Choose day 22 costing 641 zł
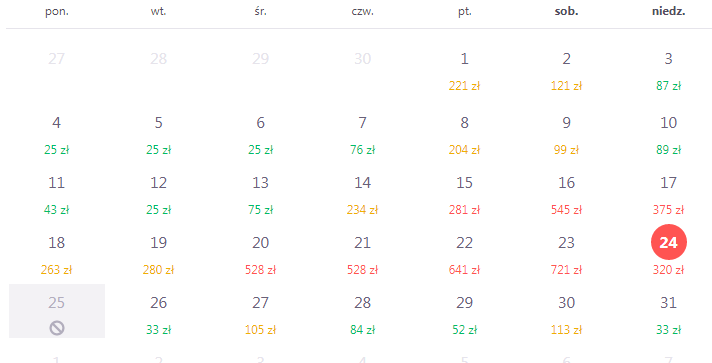This screenshot has height=363, width=712. click(x=465, y=255)
